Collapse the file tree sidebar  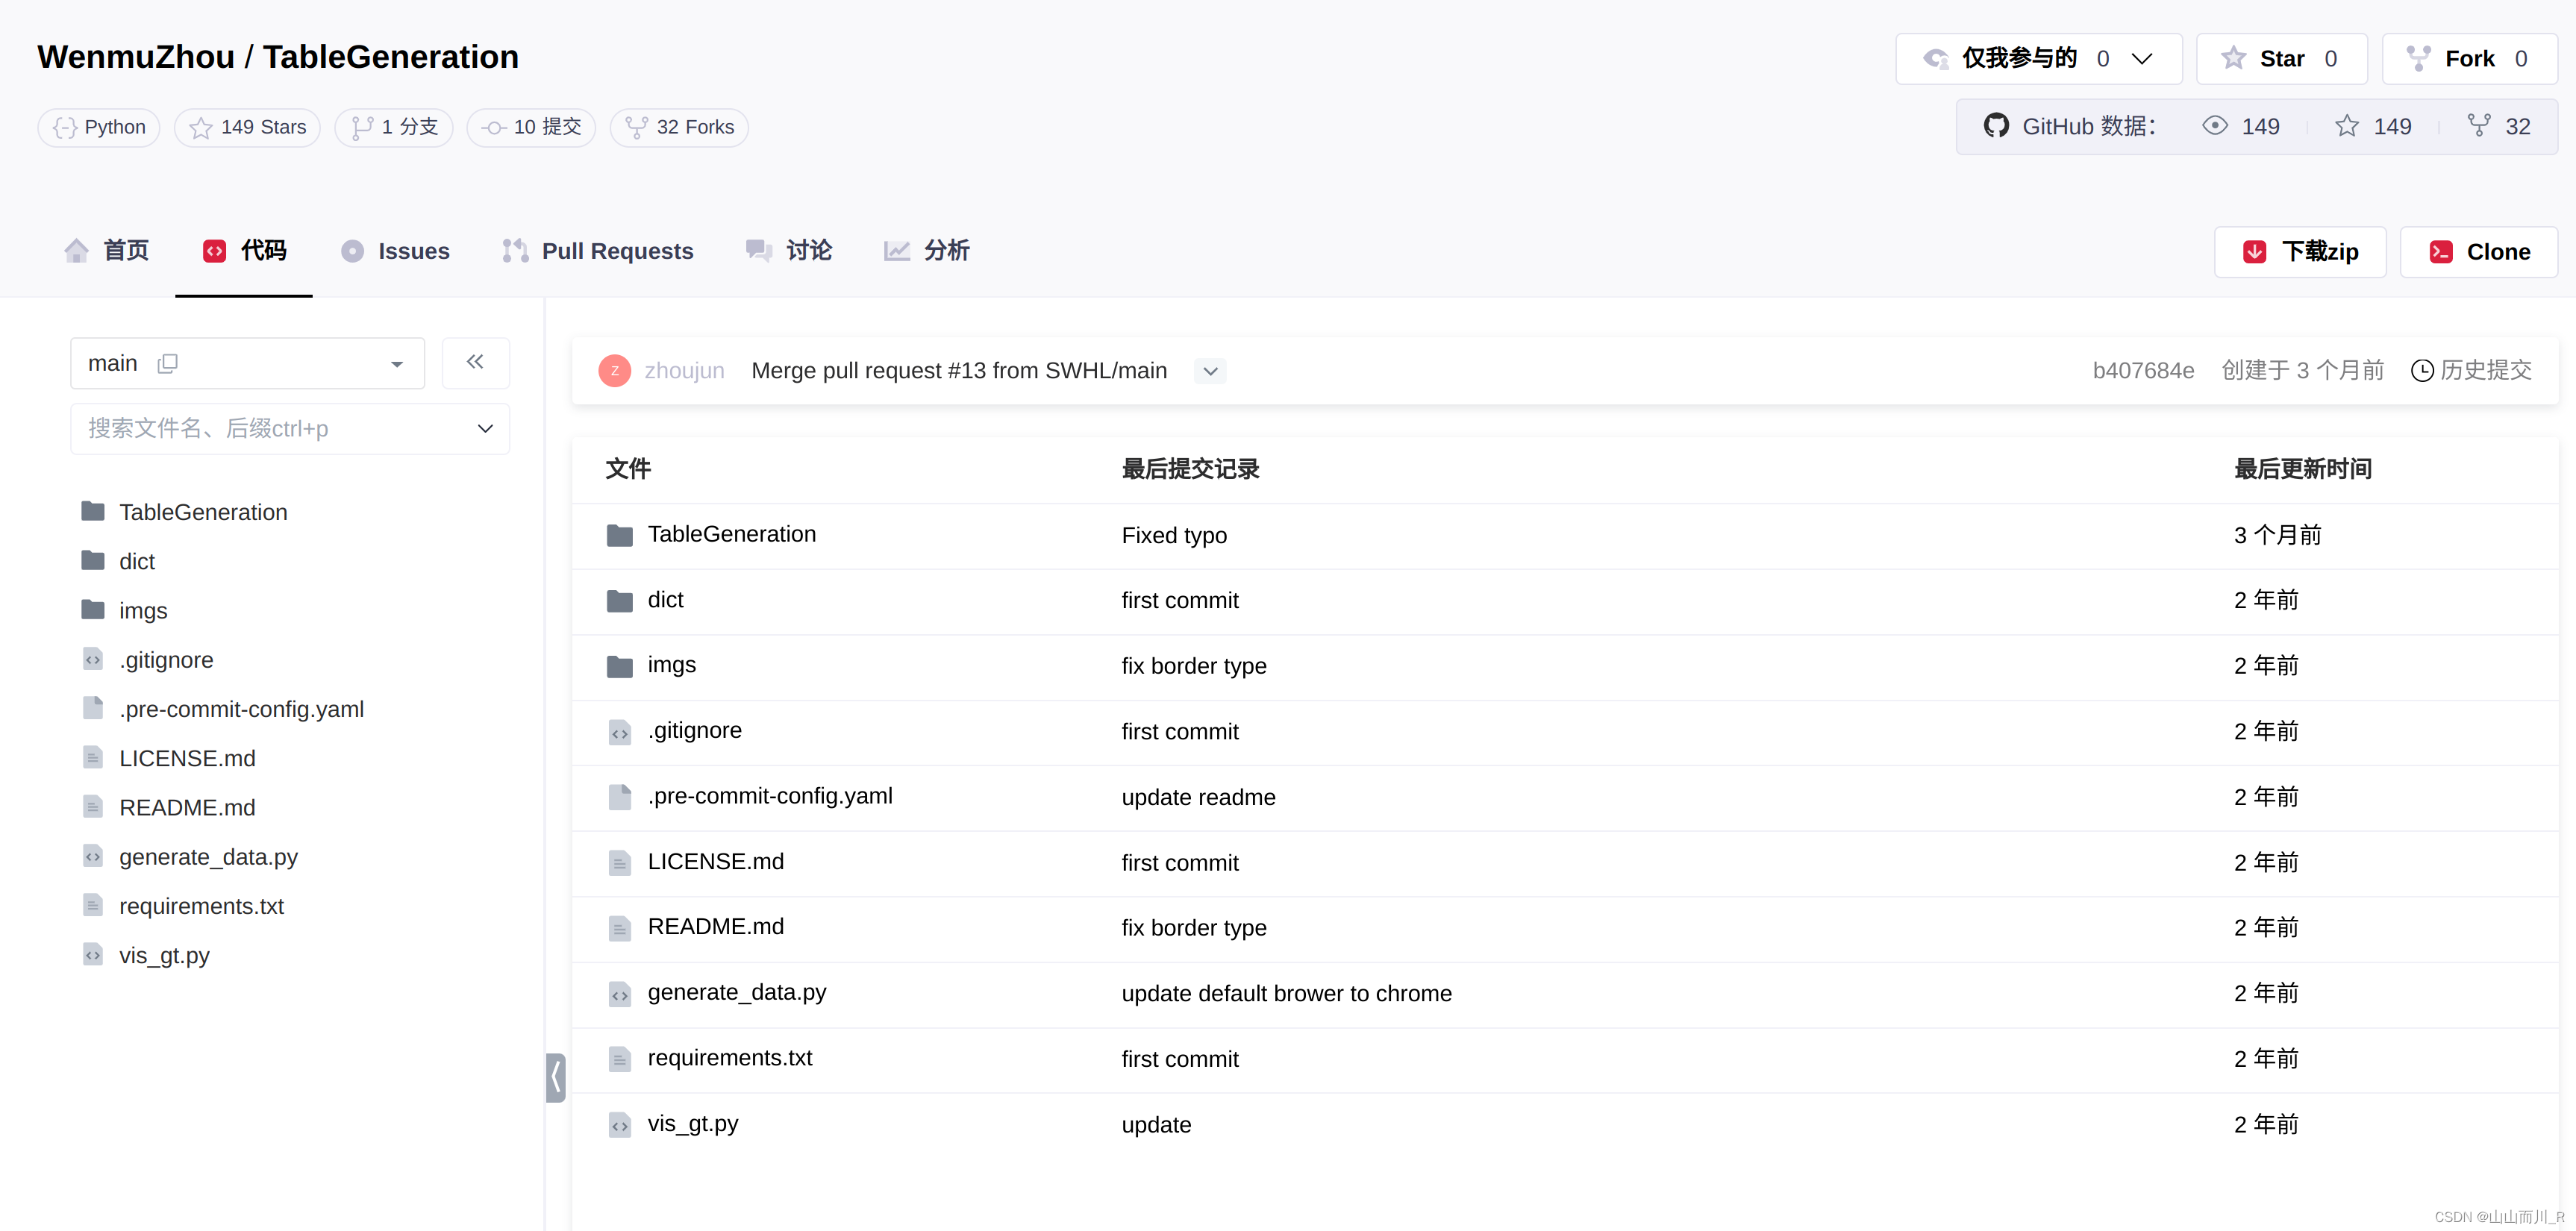click(x=475, y=362)
